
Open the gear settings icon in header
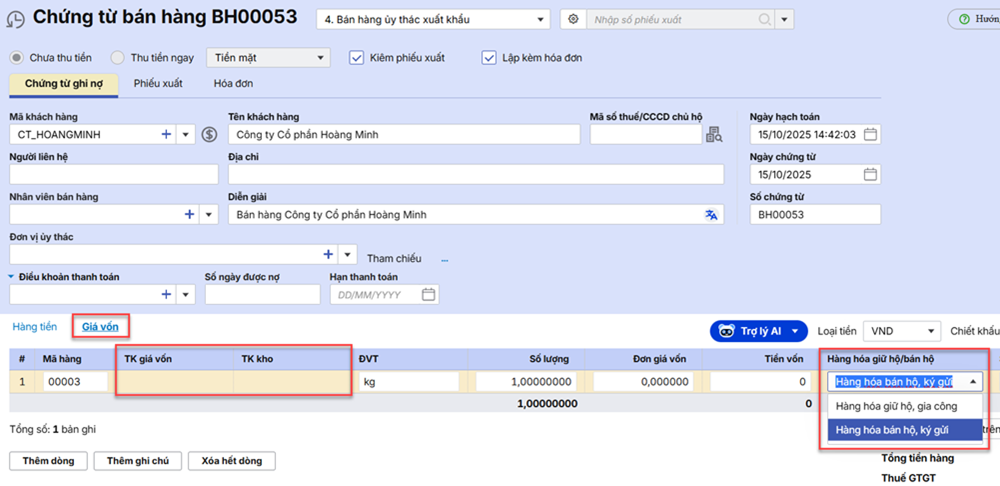573,19
